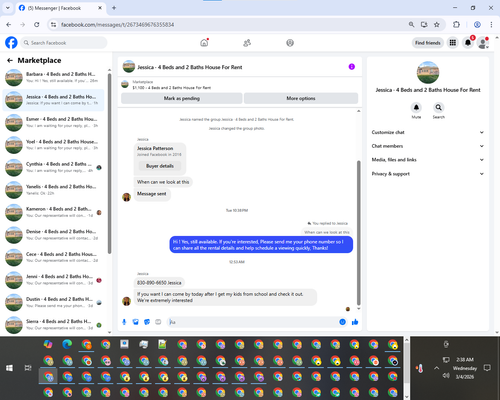
Task: Open Chrome three-dot menu
Action: coord(491,24)
